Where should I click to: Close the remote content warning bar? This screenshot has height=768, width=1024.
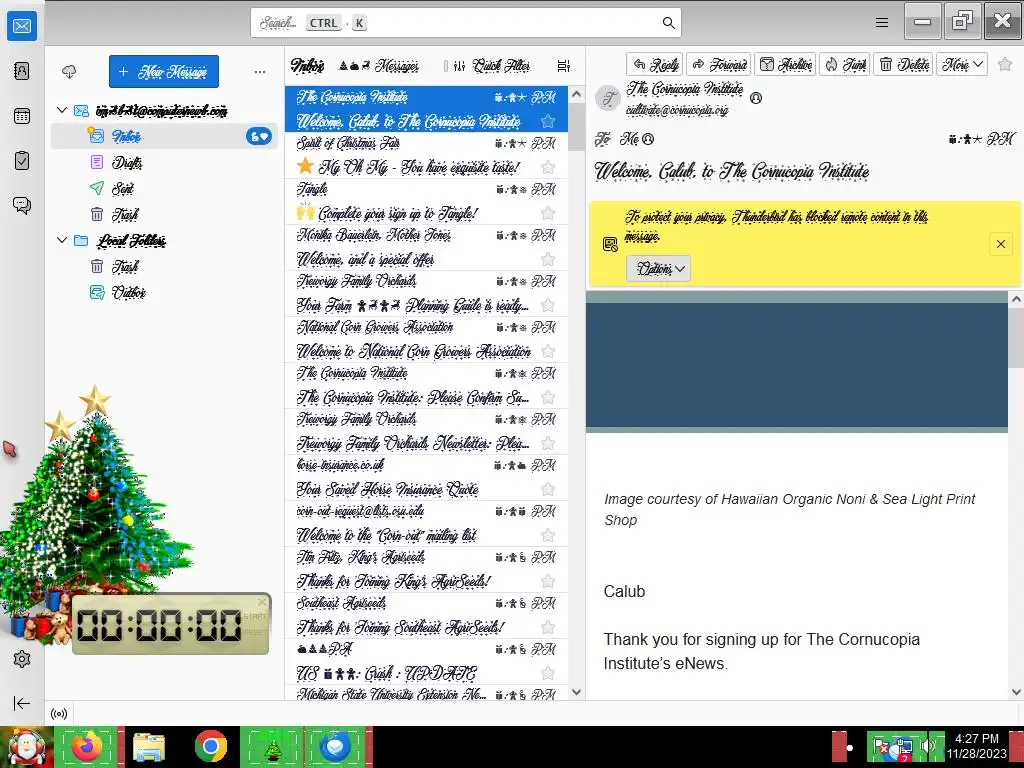coord(1000,244)
